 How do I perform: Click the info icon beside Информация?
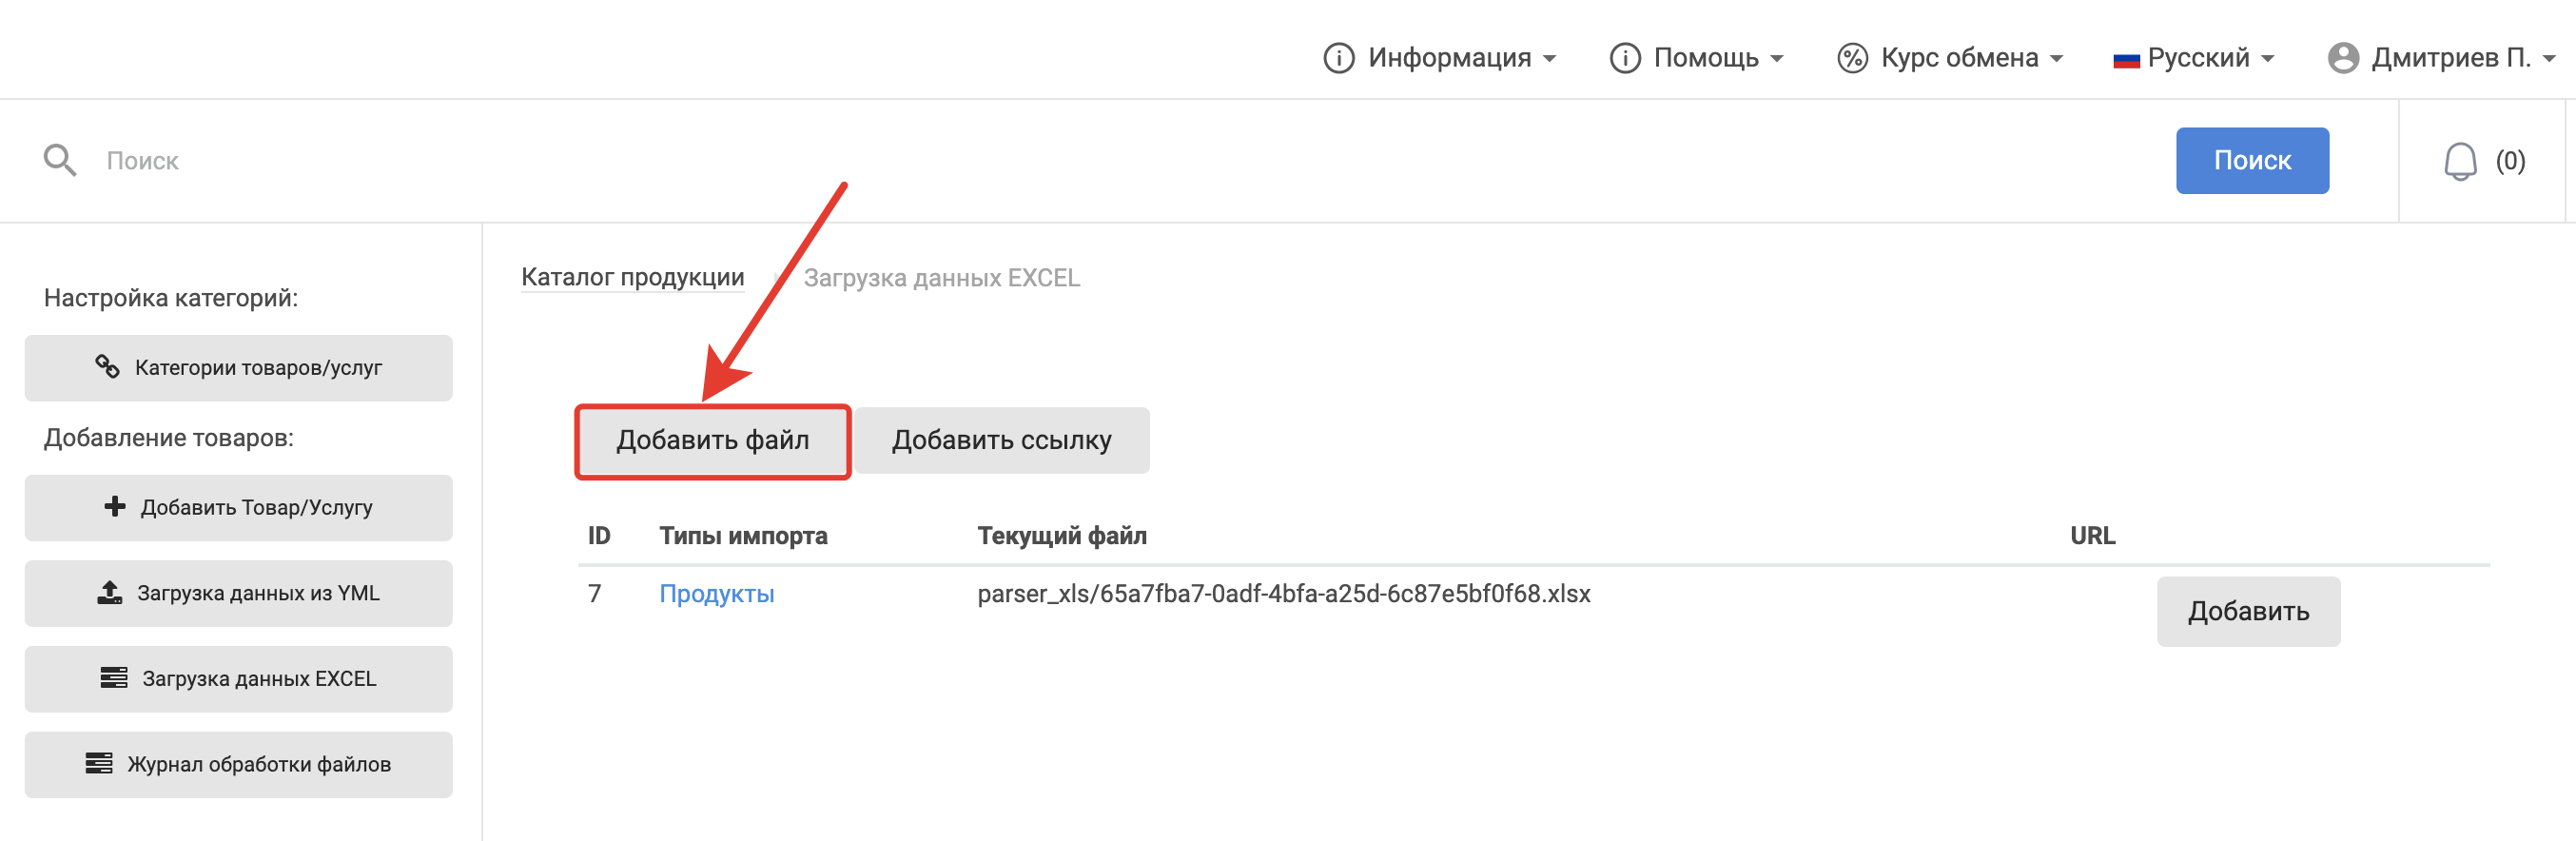coord(1338,58)
